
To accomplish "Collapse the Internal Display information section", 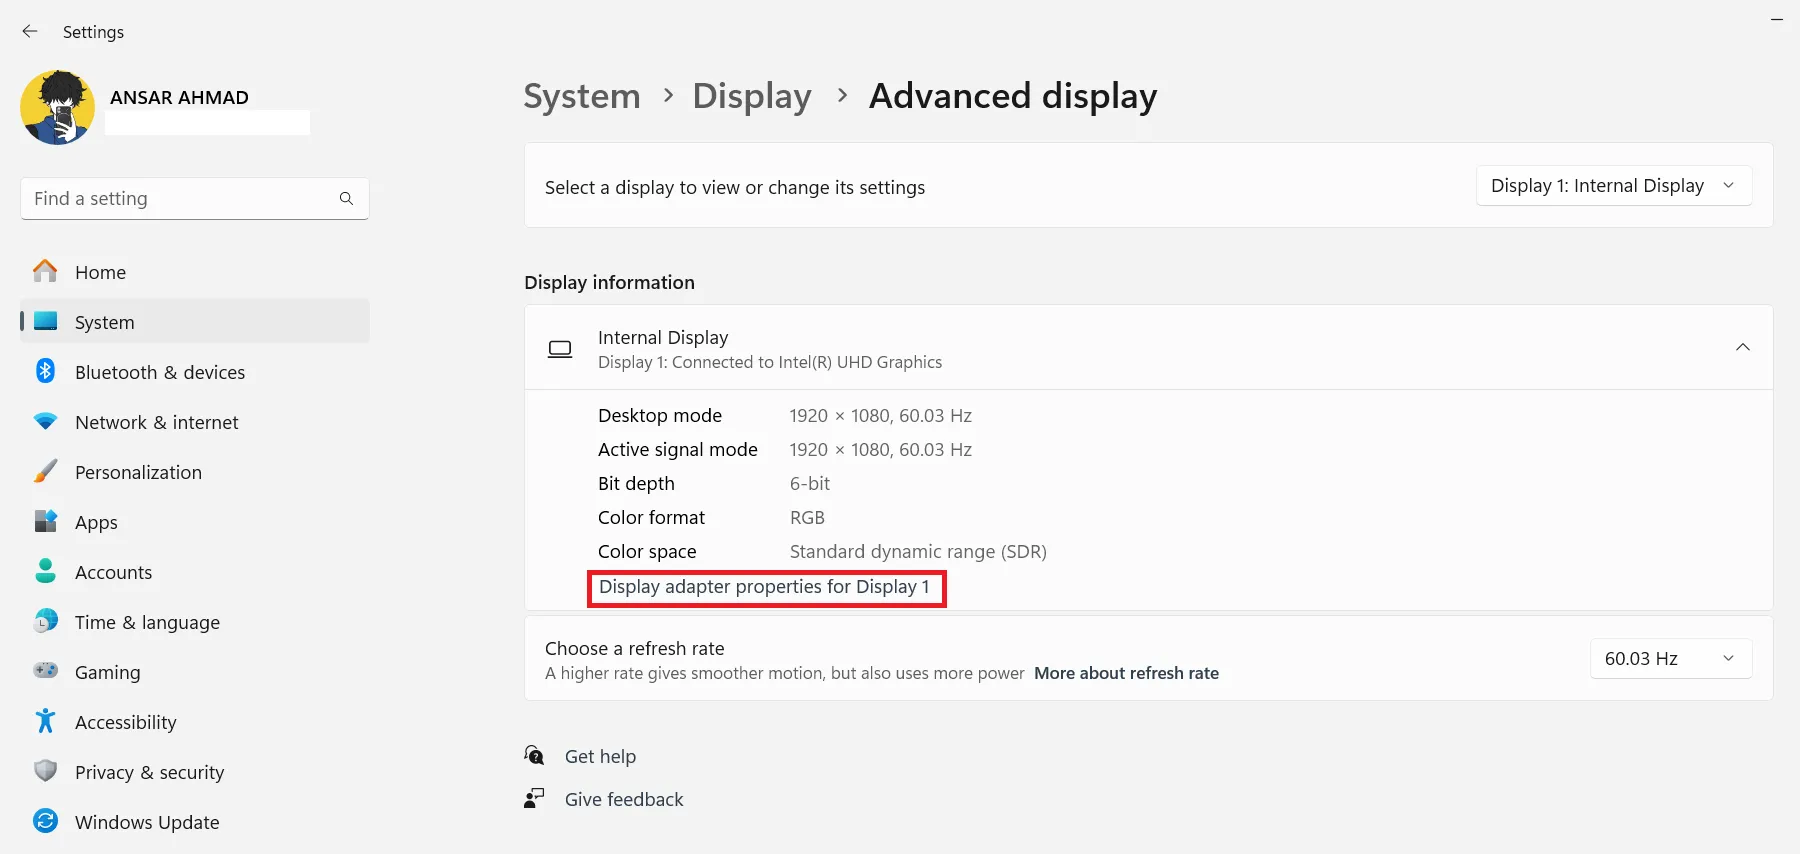I will coord(1742,347).
